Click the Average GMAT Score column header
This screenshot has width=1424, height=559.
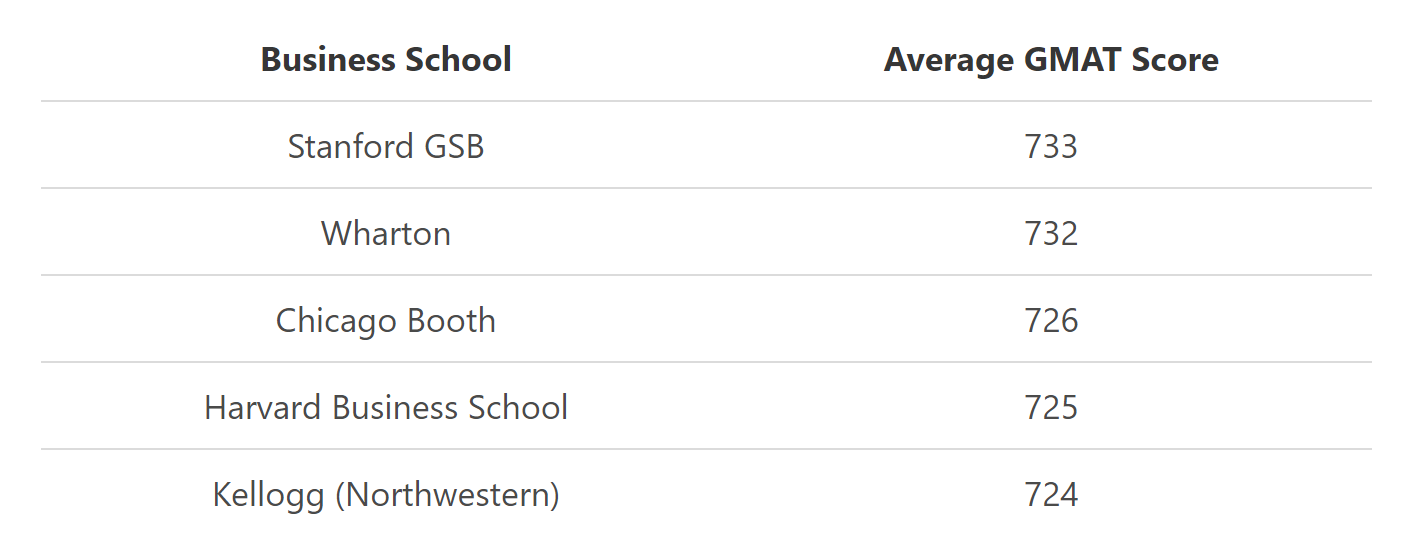click(1051, 60)
